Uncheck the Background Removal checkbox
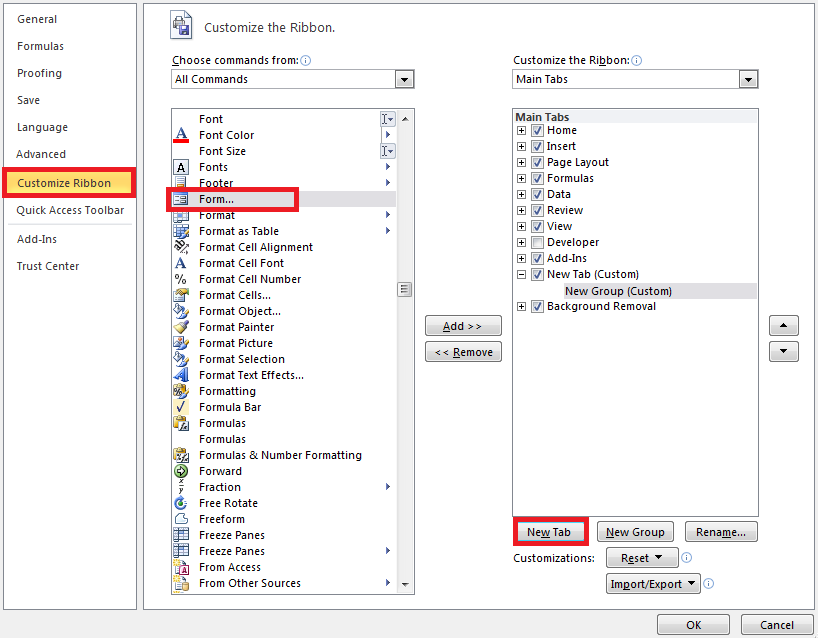818x638 pixels. point(537,307)
